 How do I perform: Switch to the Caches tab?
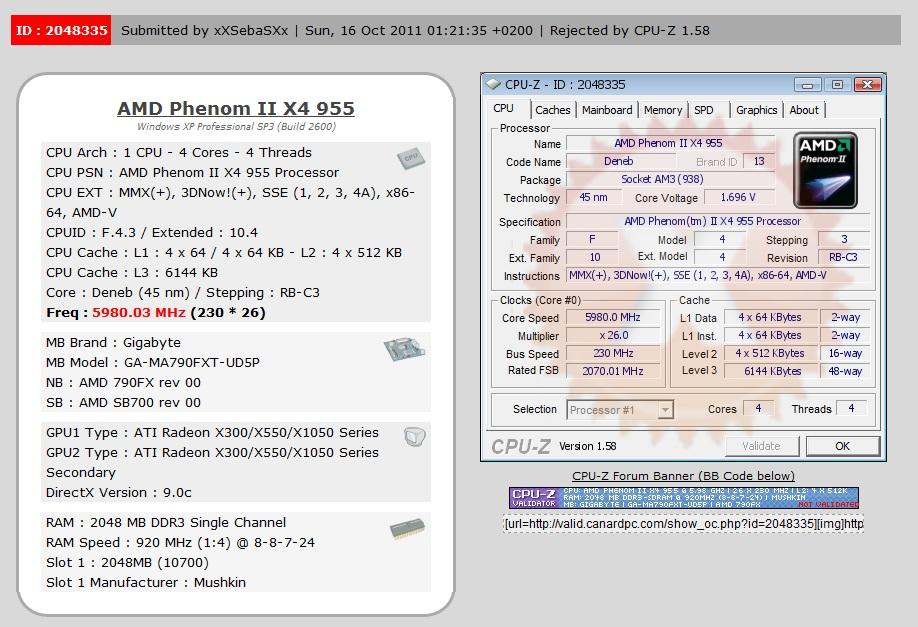point(552,110)
